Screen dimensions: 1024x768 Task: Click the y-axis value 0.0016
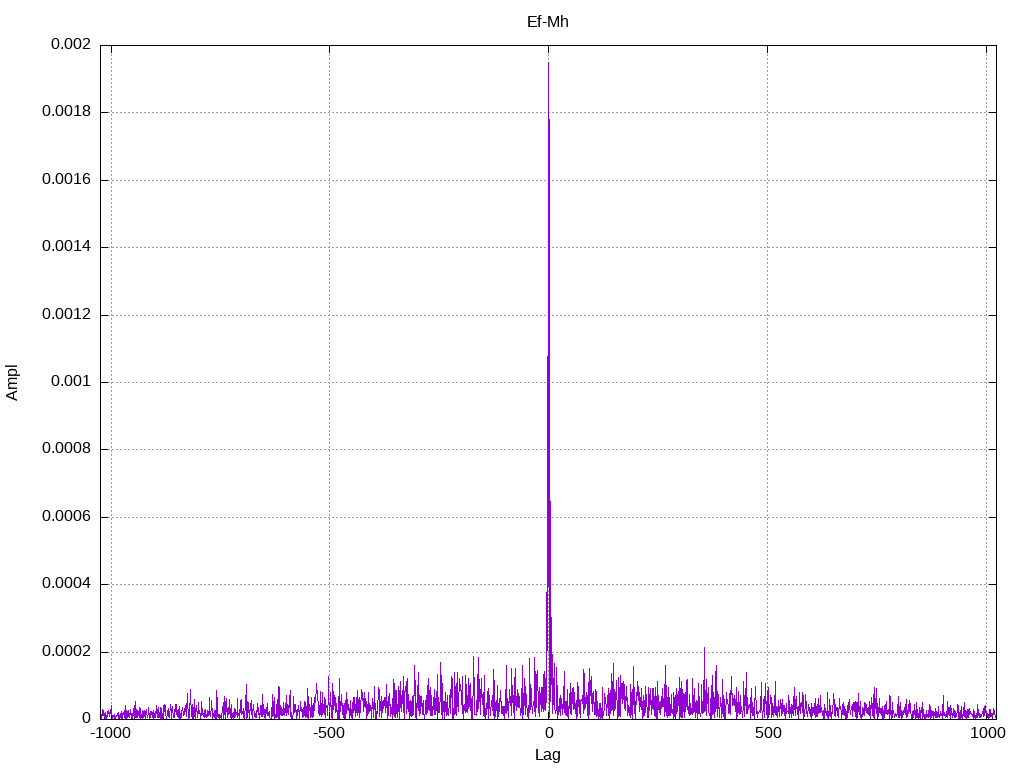(66, 180)
